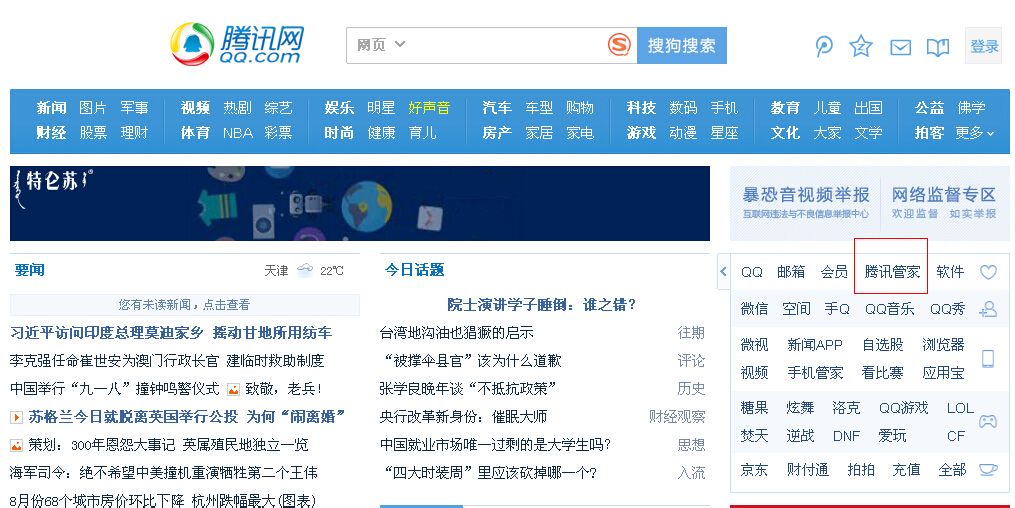Image resolution: width=1015 pixels, height=508 pixels.
Task: Click the person icon beside QQ秀
Action: pos(988,309)
